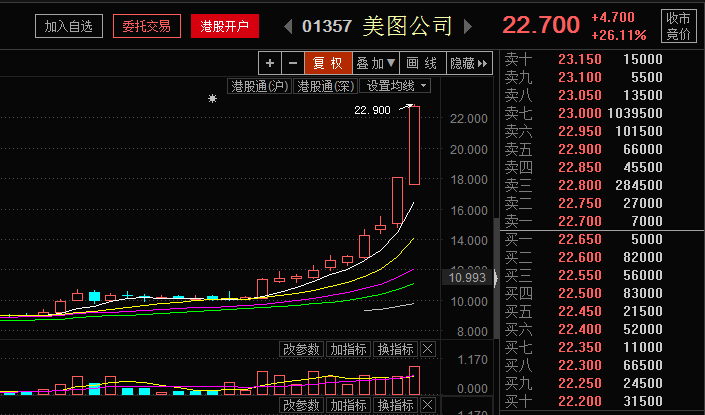Screen dimensions: 705x415
Task: Open 委托交易 trading button
Action: tap(147, 26)
